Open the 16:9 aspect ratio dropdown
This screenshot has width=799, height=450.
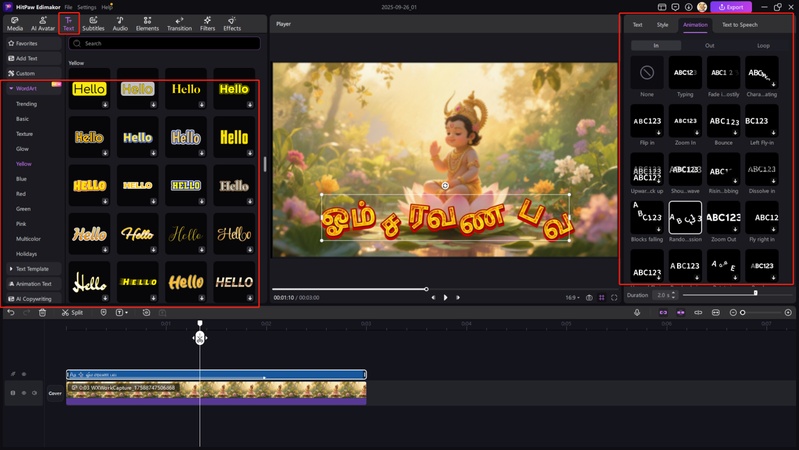pyautogui.click(x=572, y=298)
